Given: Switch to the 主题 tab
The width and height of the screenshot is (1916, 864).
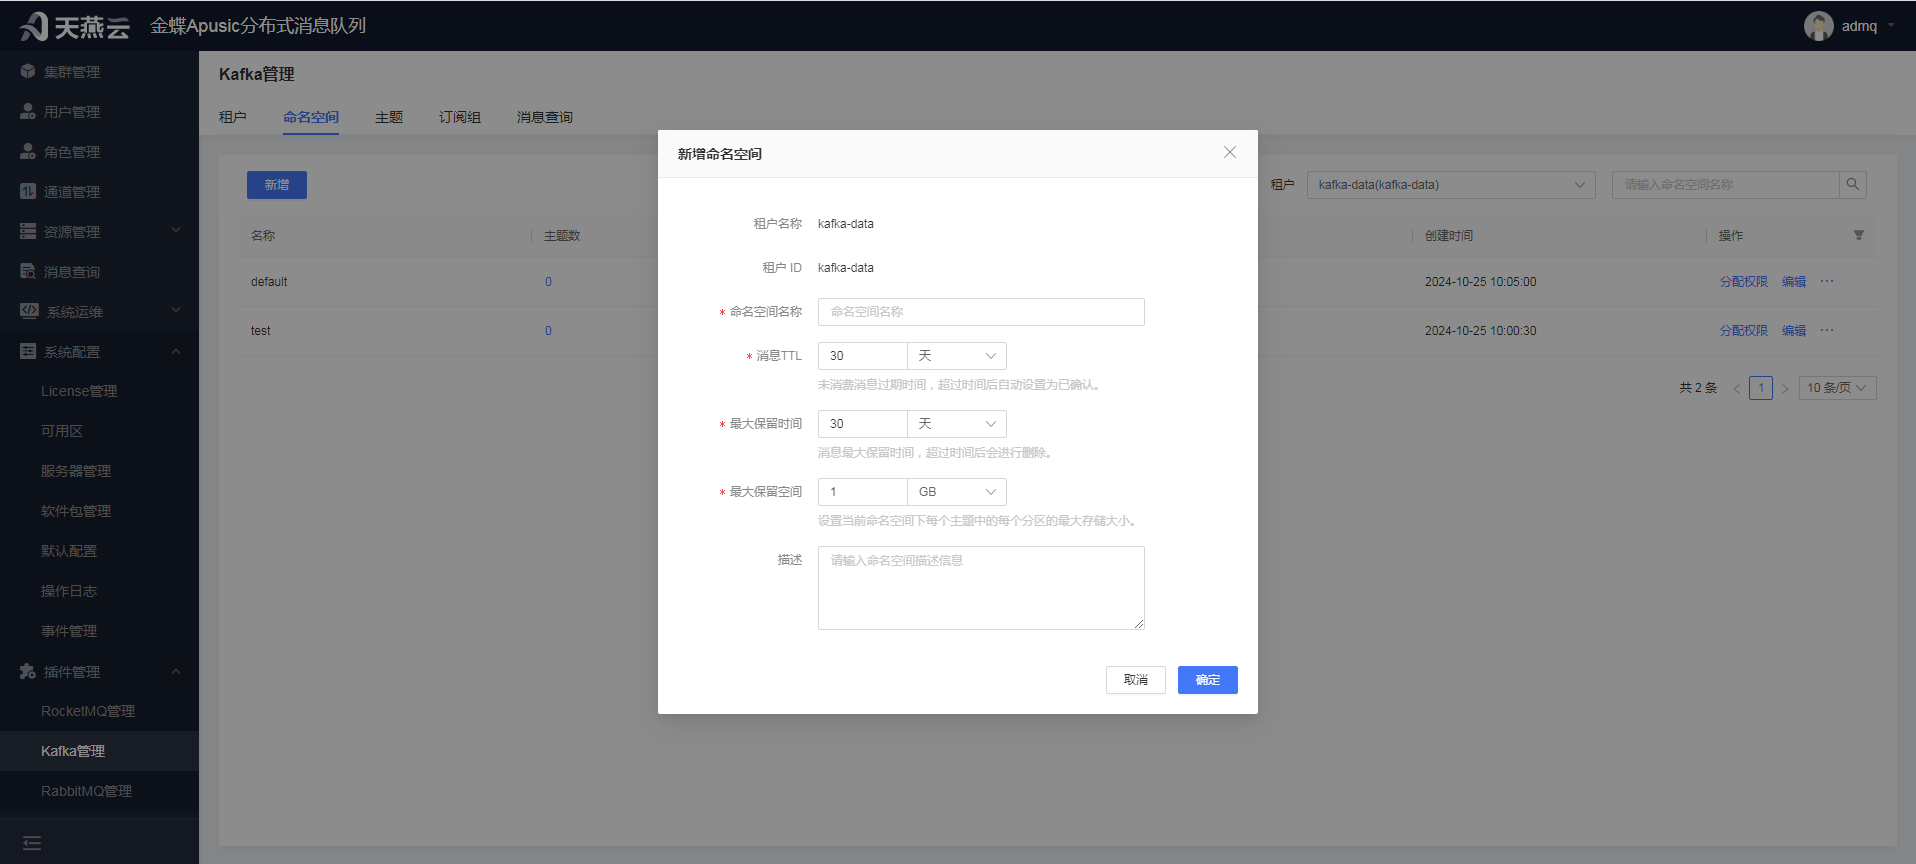Looking at the screenshot, I should (x=389, y=117).
